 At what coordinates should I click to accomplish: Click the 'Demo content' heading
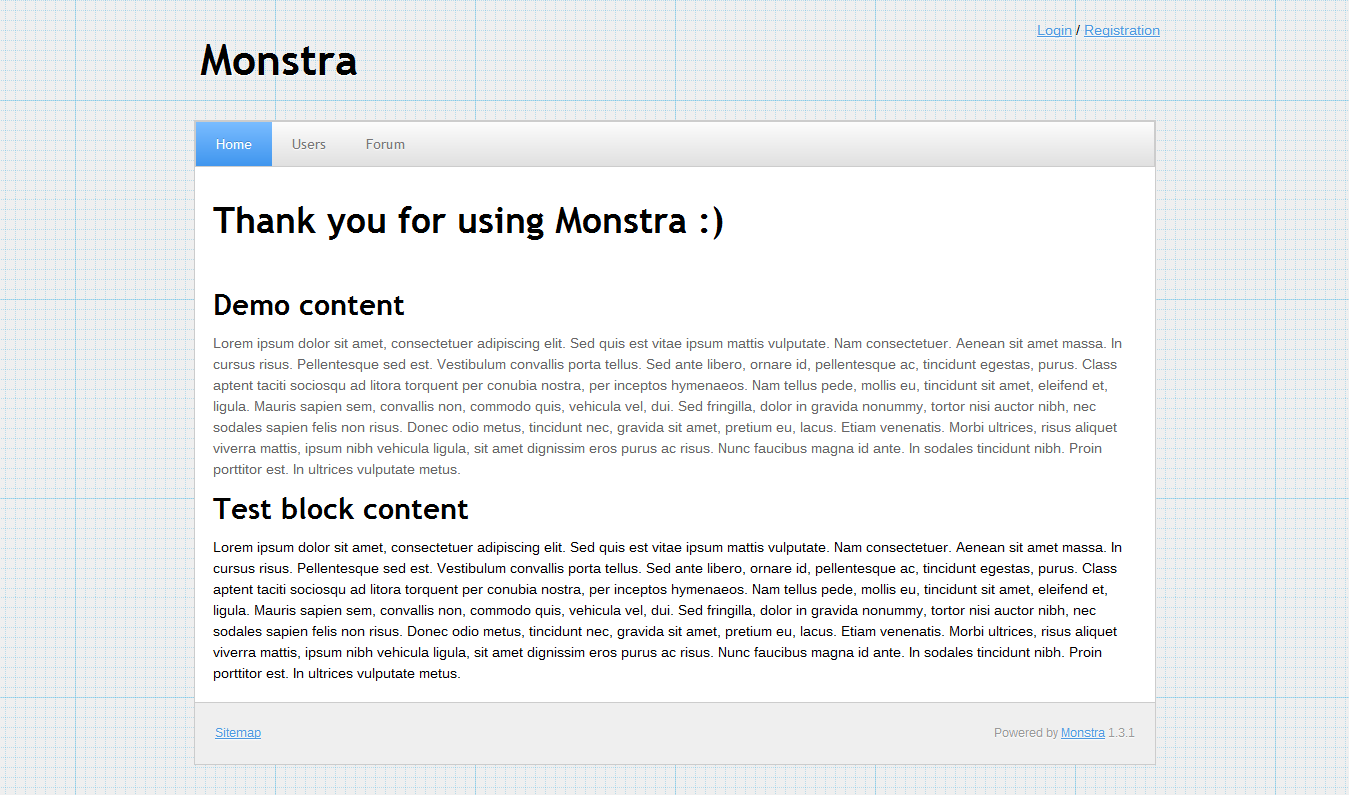[308, 305]
